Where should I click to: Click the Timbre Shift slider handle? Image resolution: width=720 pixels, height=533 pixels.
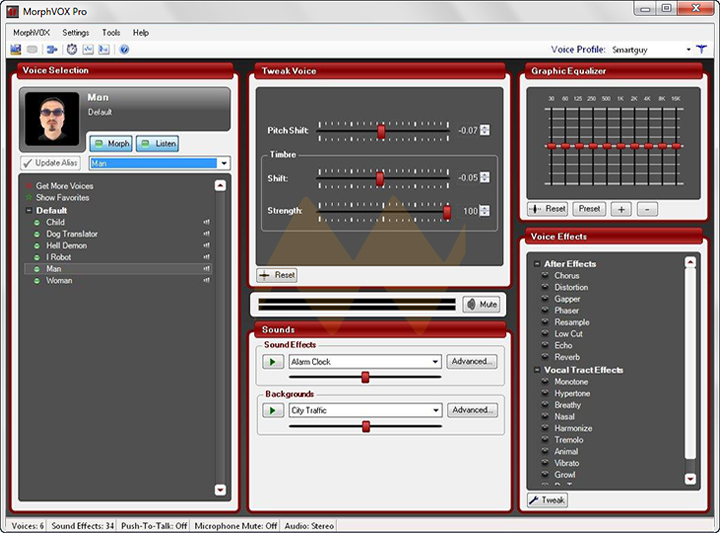(380, 179)
